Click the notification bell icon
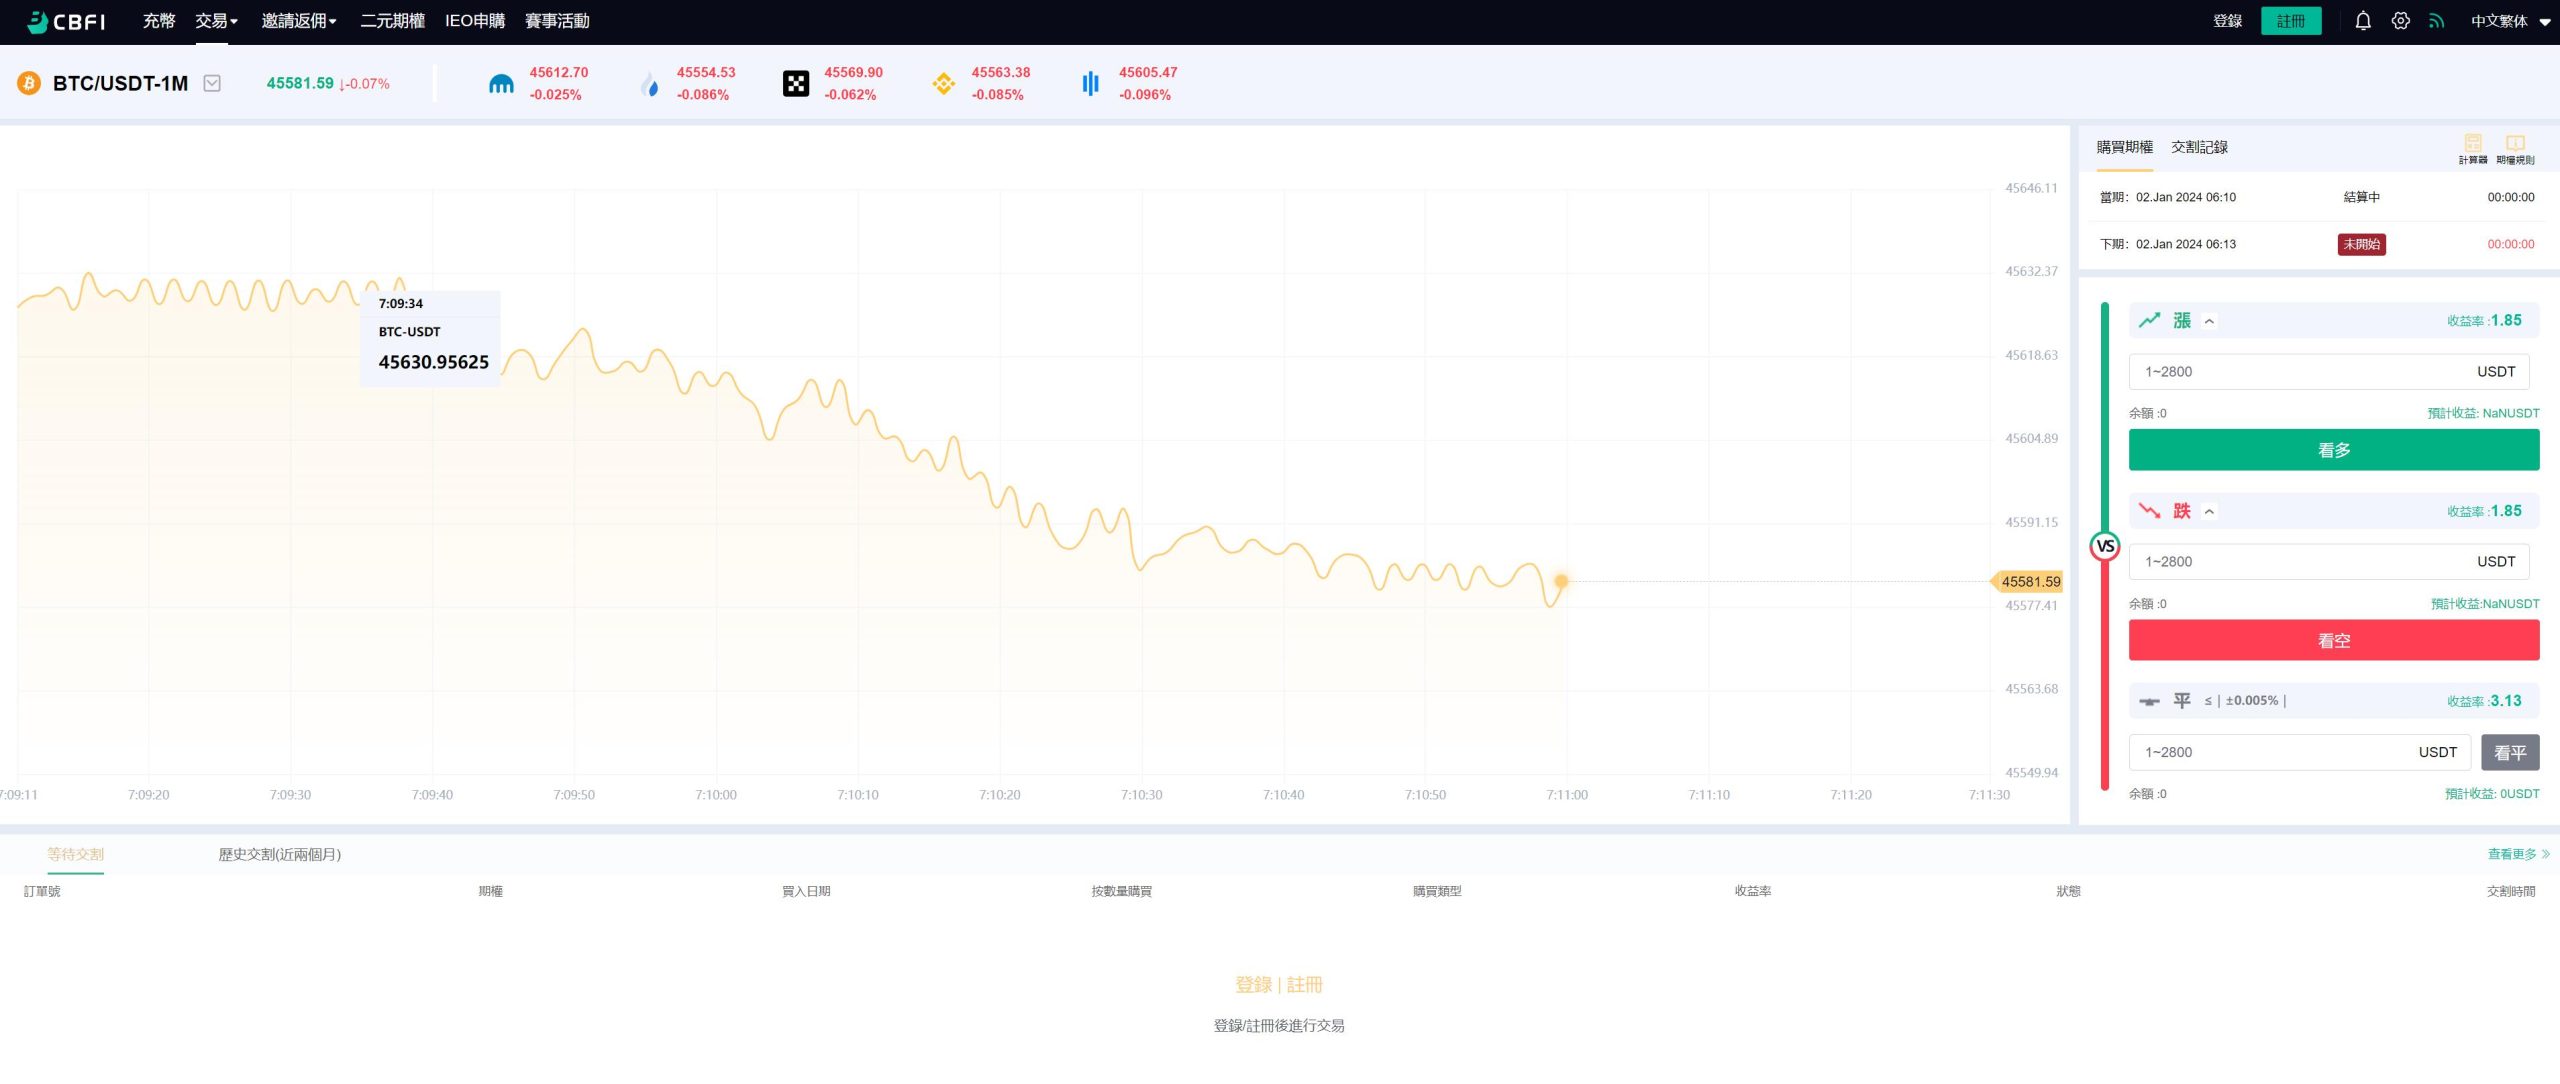Viewport: 2560px width, 1084px height. (2363, 21)
